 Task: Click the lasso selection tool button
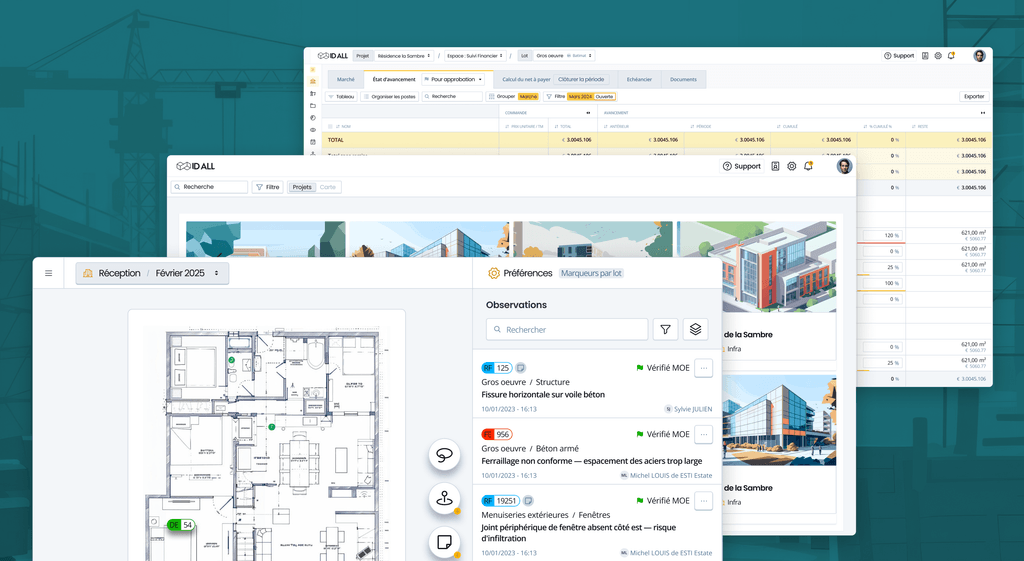click(444, 455)
